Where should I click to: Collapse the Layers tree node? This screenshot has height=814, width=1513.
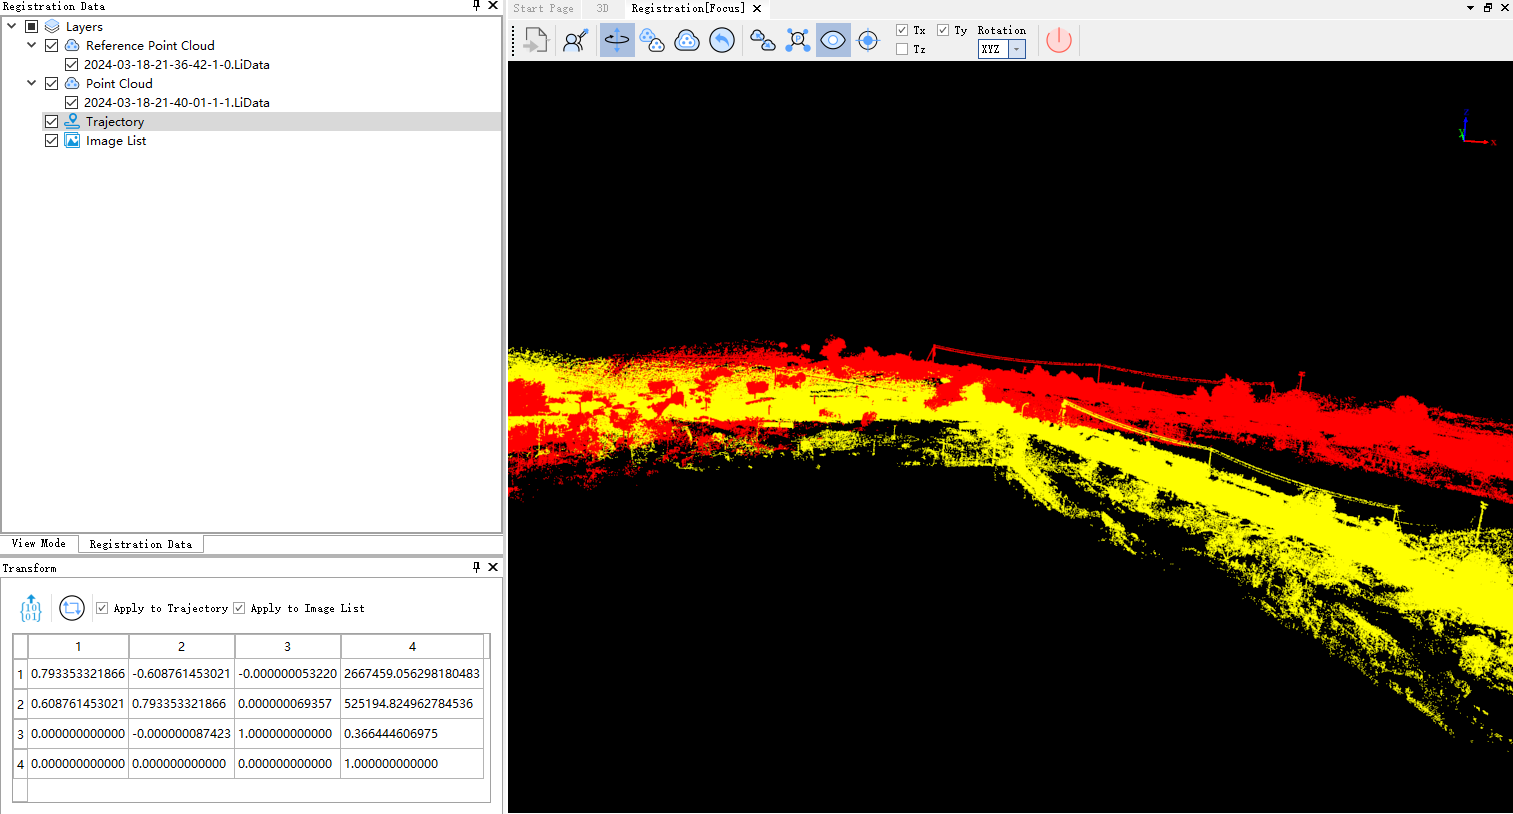tap(12, 26)
